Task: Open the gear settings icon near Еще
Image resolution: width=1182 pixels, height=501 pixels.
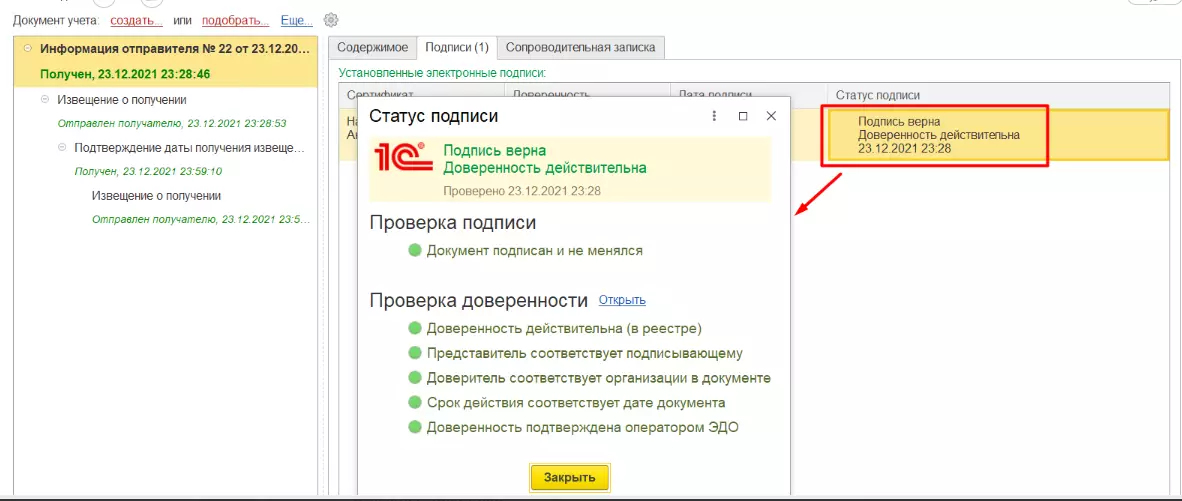Action: (330, 20)
